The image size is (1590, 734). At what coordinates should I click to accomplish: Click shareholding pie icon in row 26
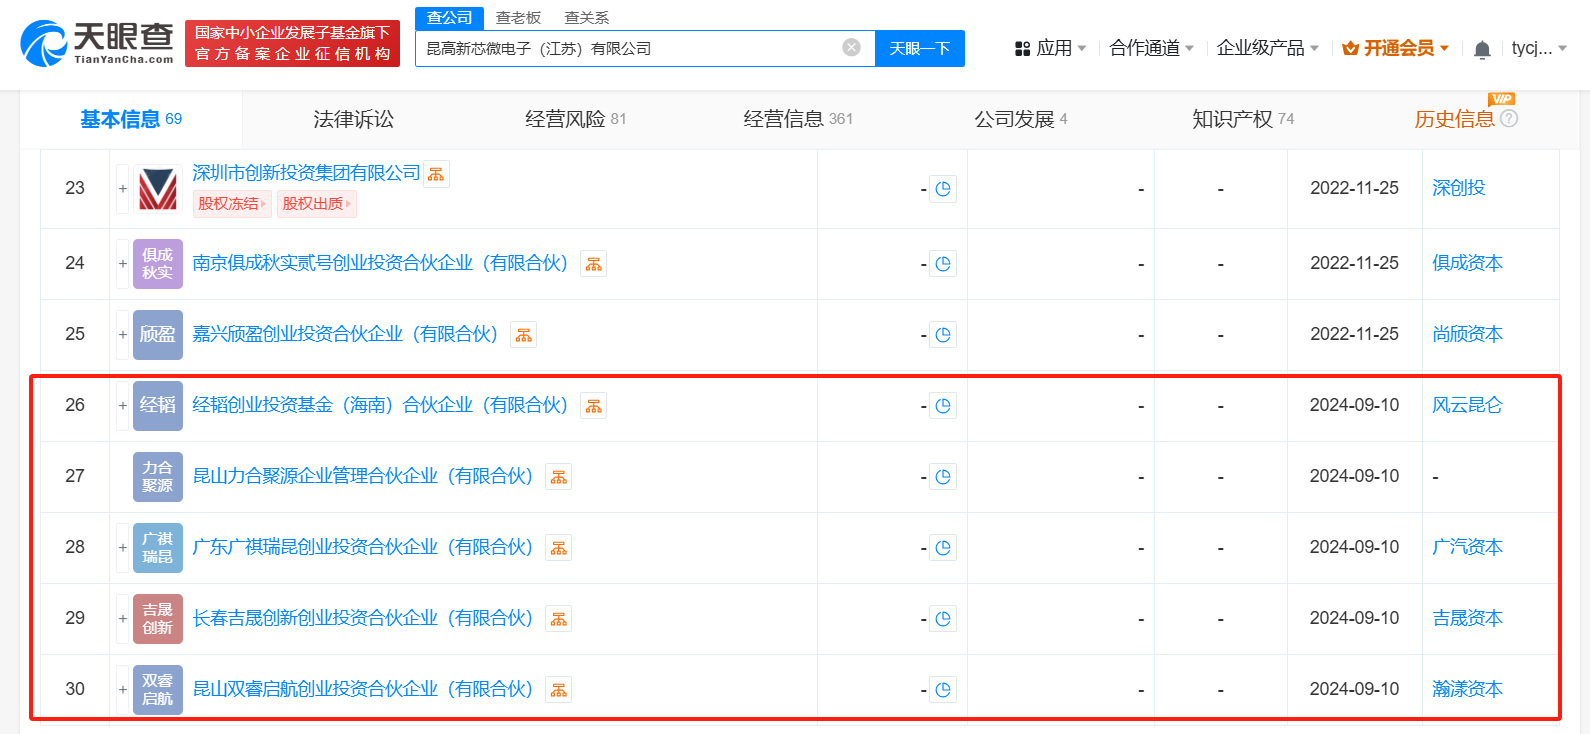[943, 406]
